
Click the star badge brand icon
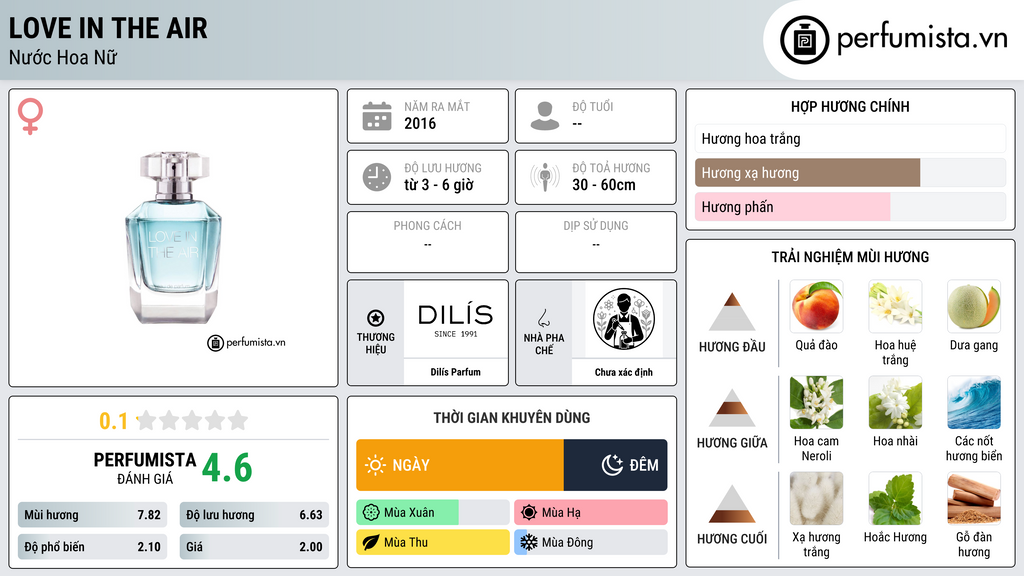tap(376, 318)
